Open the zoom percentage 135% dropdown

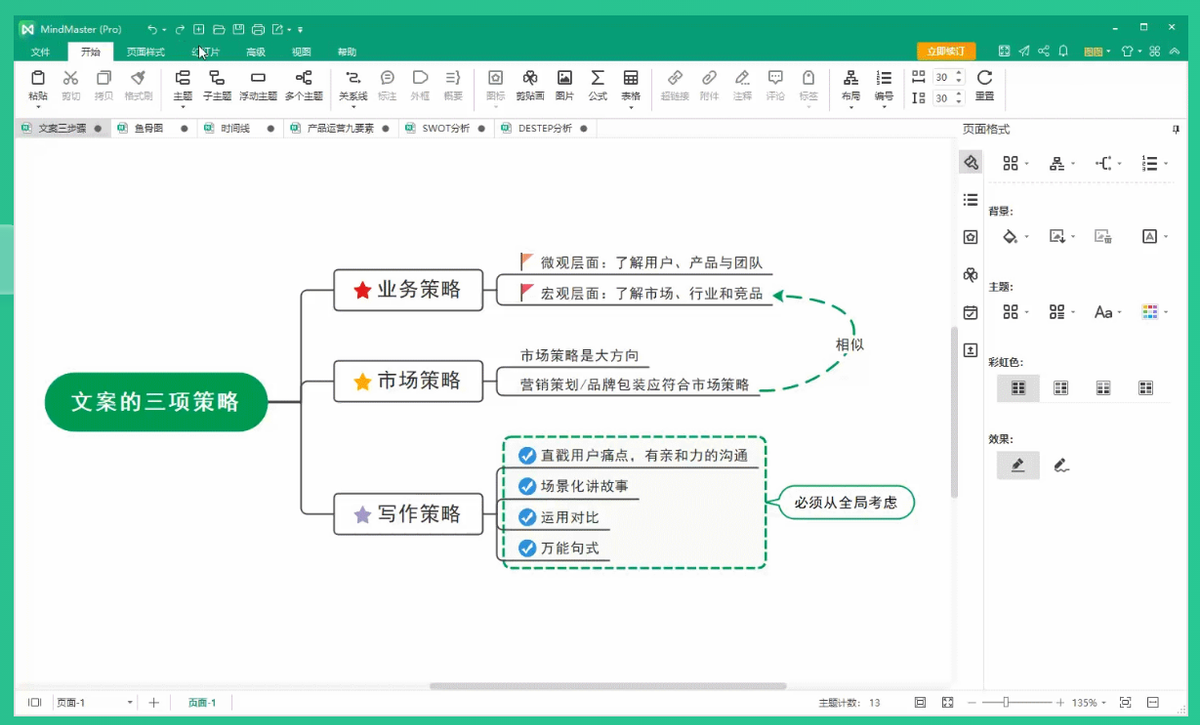[1104, 703]
